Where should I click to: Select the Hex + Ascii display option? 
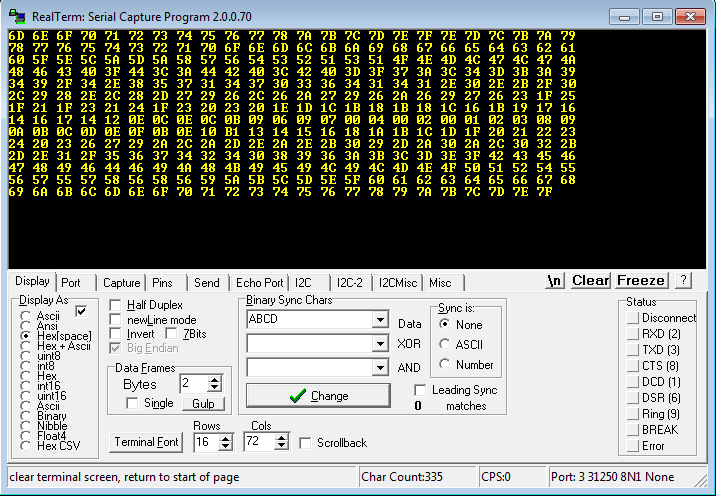click(27, 346)
